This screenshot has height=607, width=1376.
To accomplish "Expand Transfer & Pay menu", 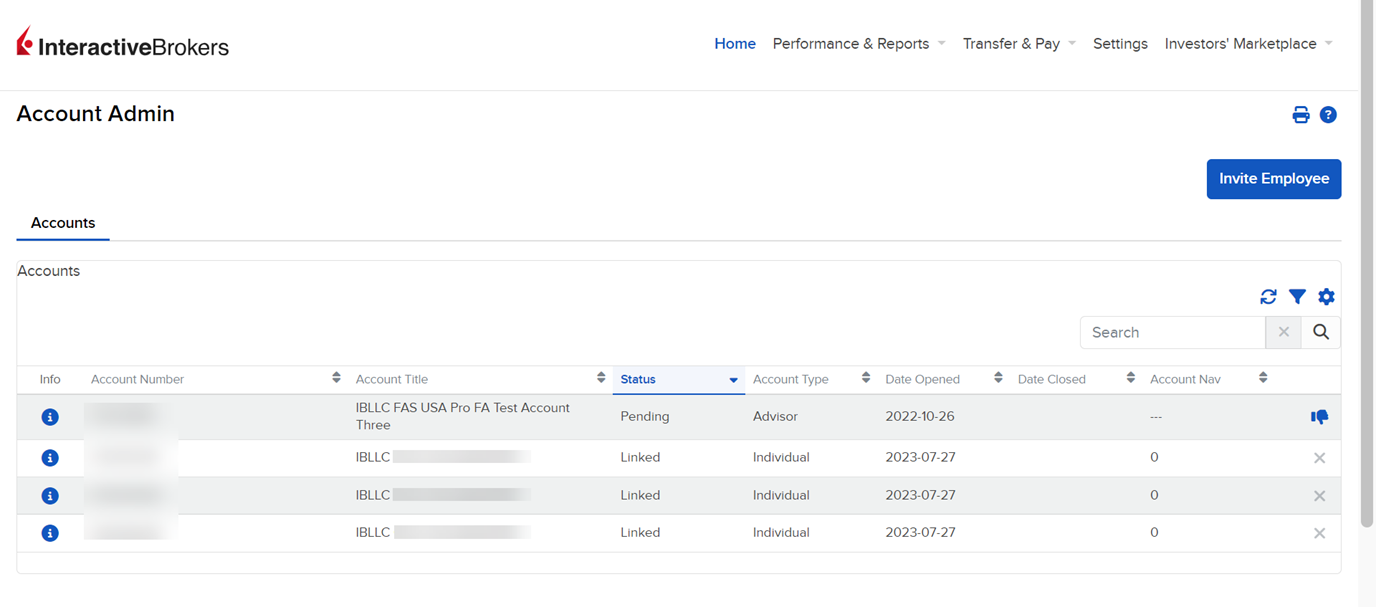I will pyautogui.click(x=1018, y=44).
